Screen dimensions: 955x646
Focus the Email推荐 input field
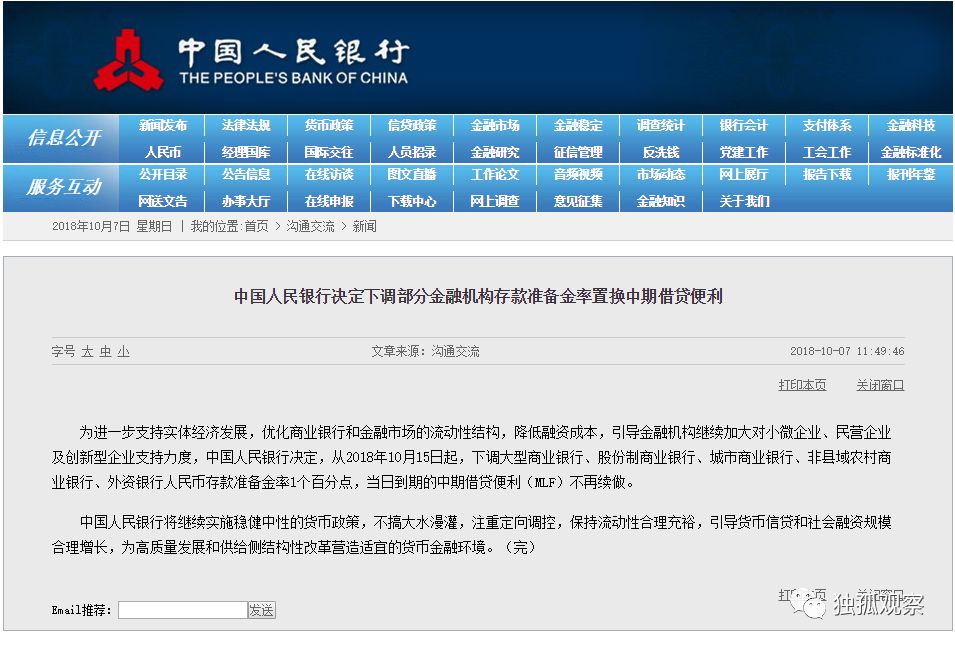click(183, 610)
